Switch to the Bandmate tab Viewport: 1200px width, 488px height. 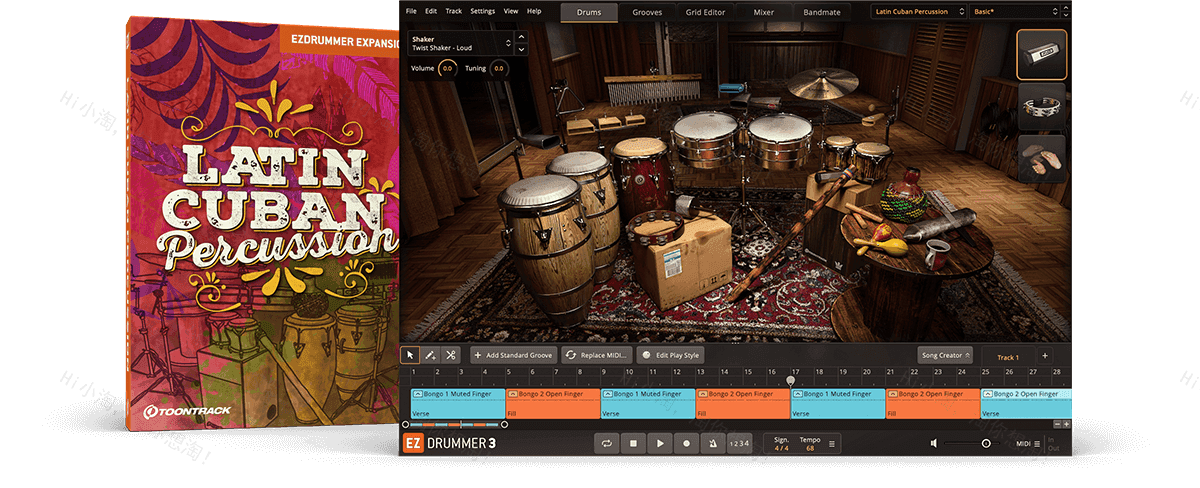821,12
